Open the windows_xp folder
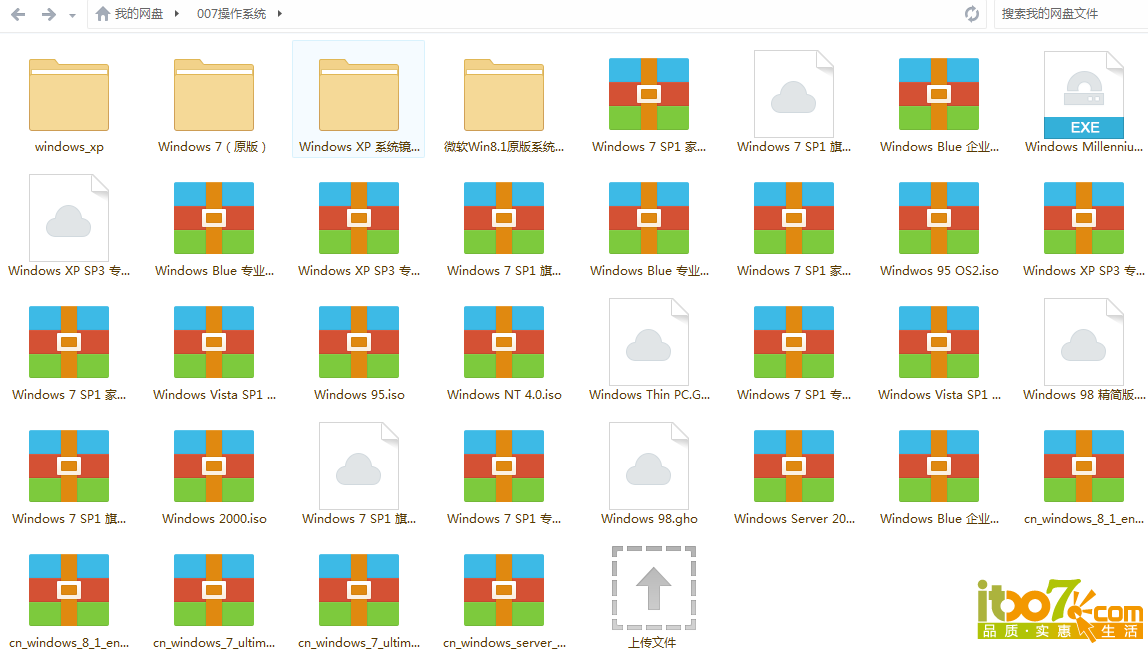The image size is (1148, 649). pos(69,95)
